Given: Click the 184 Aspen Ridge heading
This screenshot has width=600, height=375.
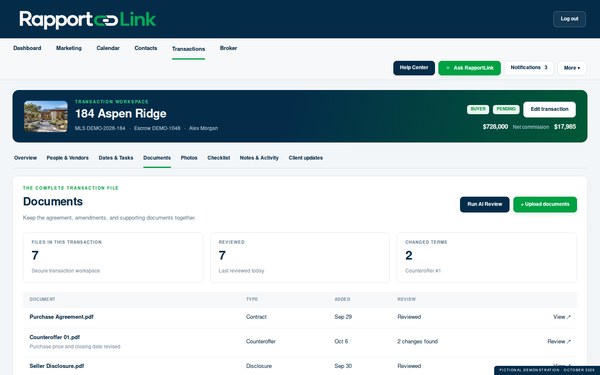Looking at the screenshot, I should pos(121,114).
